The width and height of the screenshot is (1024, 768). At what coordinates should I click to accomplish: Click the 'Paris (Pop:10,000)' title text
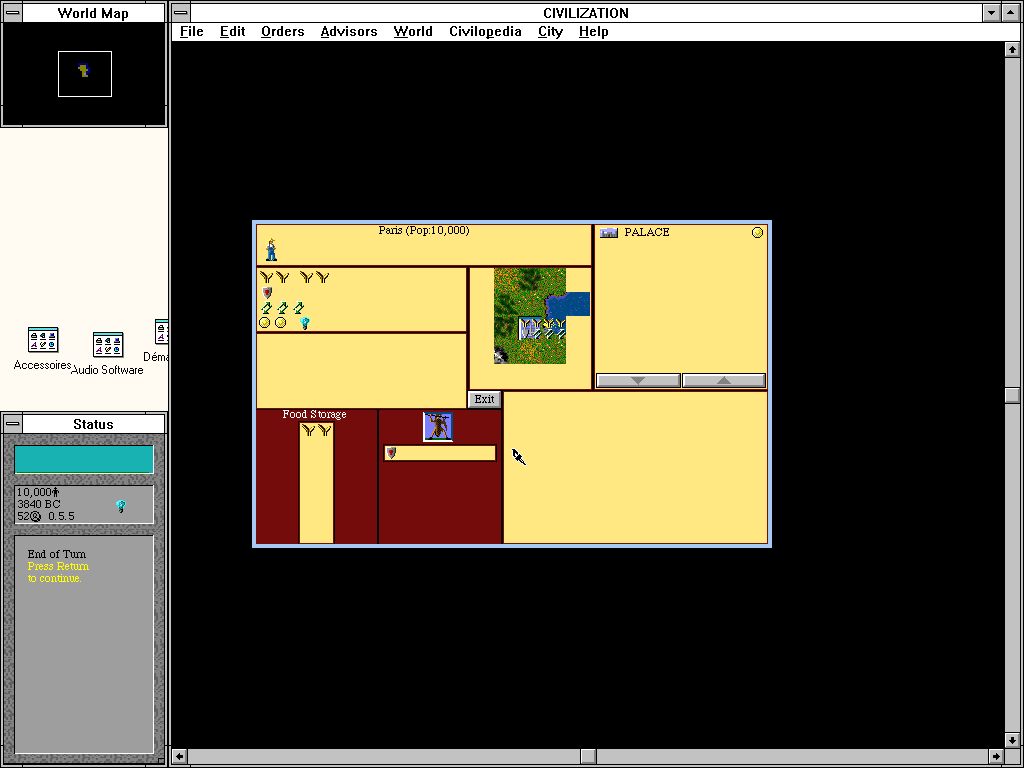424,231
